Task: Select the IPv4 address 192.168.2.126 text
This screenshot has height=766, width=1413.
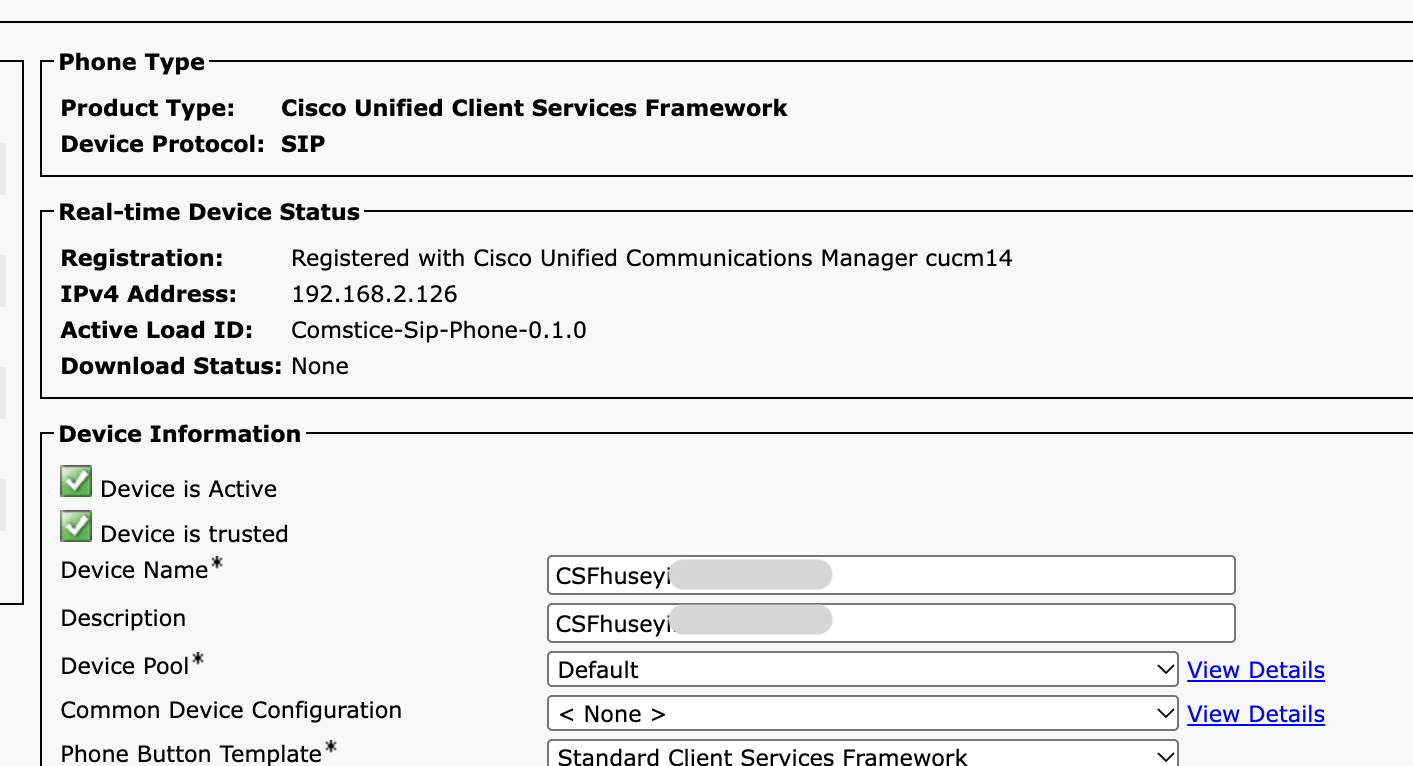Action: pyautogui.click(x=374, y=294)
